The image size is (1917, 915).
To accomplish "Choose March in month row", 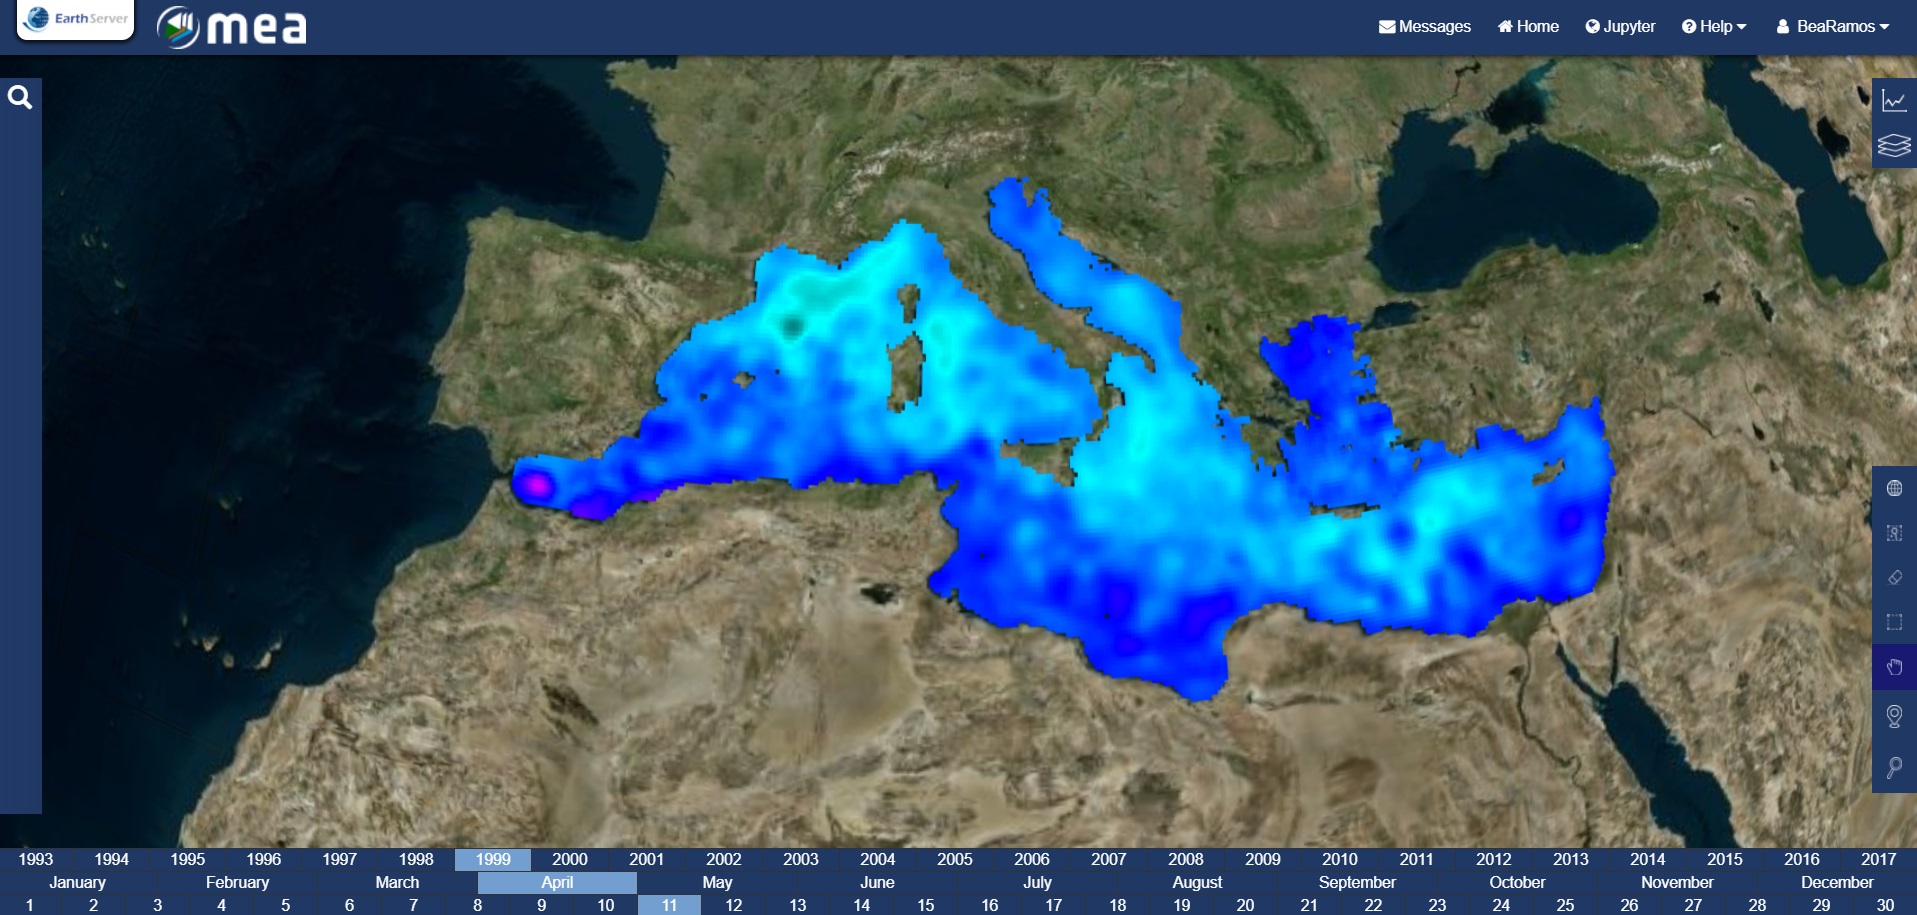I will 398,882.
